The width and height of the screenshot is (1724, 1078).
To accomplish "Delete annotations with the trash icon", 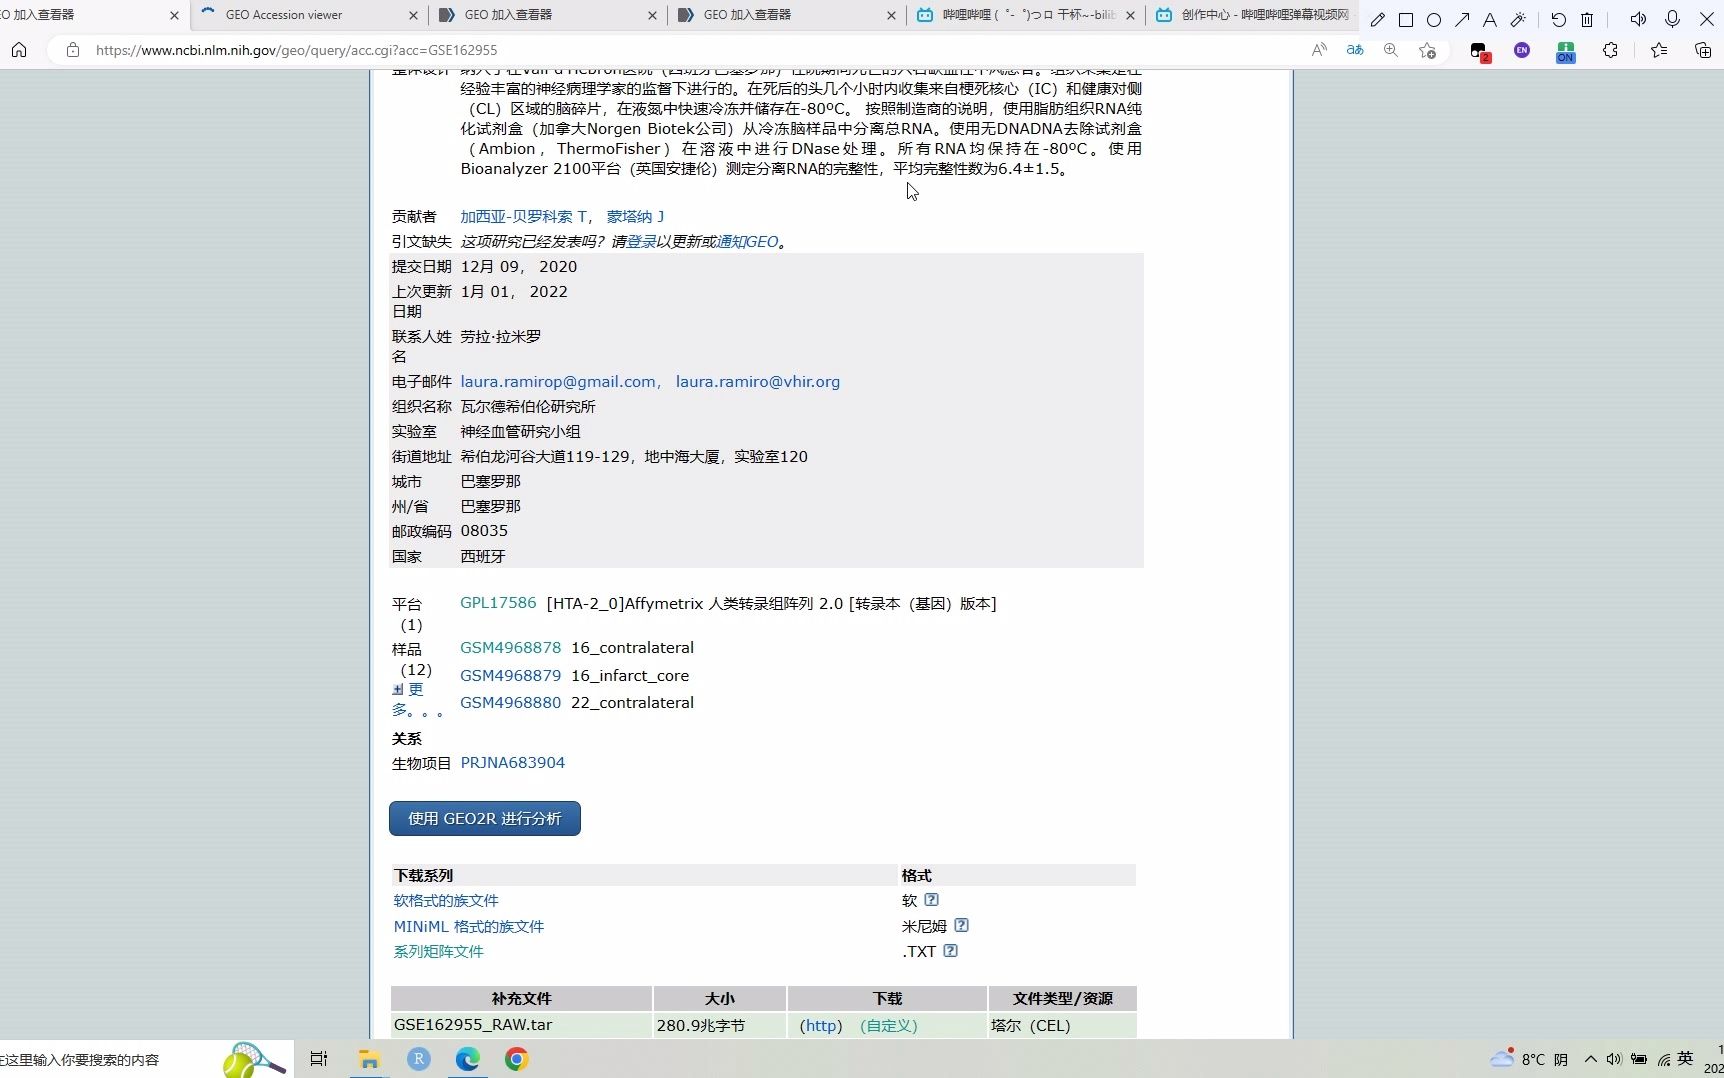I will pyautogui.click(x=1586, y=20).
